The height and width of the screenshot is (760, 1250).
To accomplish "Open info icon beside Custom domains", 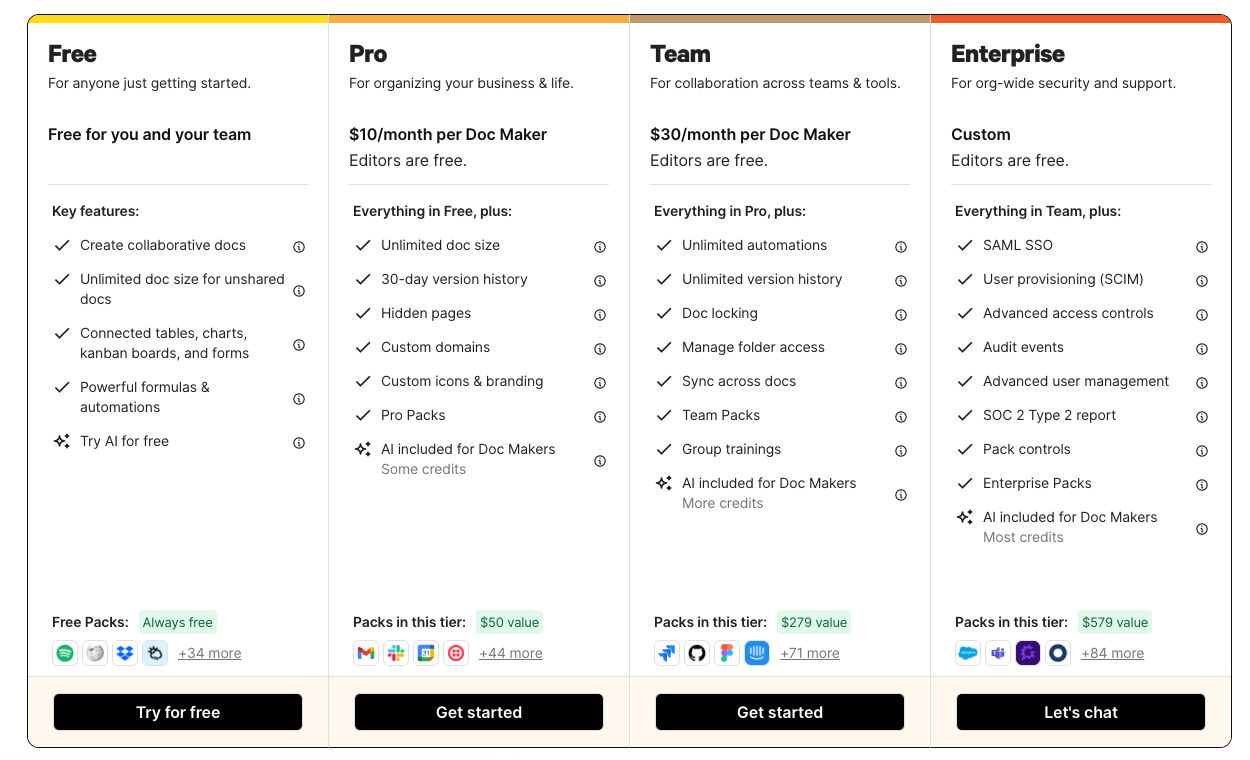I will pos(600,349).
